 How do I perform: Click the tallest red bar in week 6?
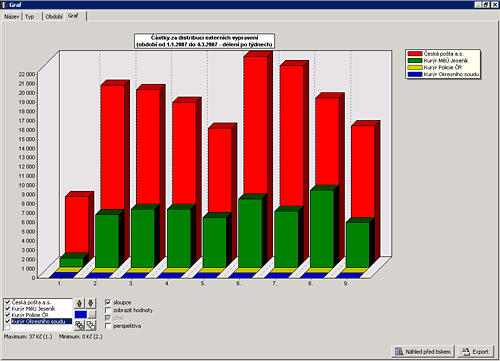(x=256, y=125)
